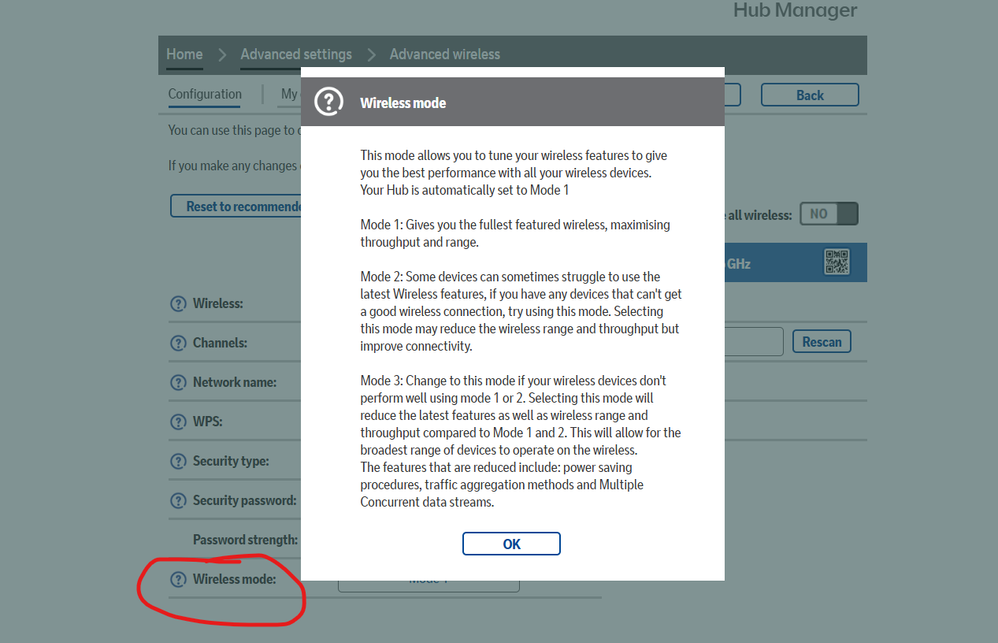Toggle the all wireless NO switch

pos(829,214)
